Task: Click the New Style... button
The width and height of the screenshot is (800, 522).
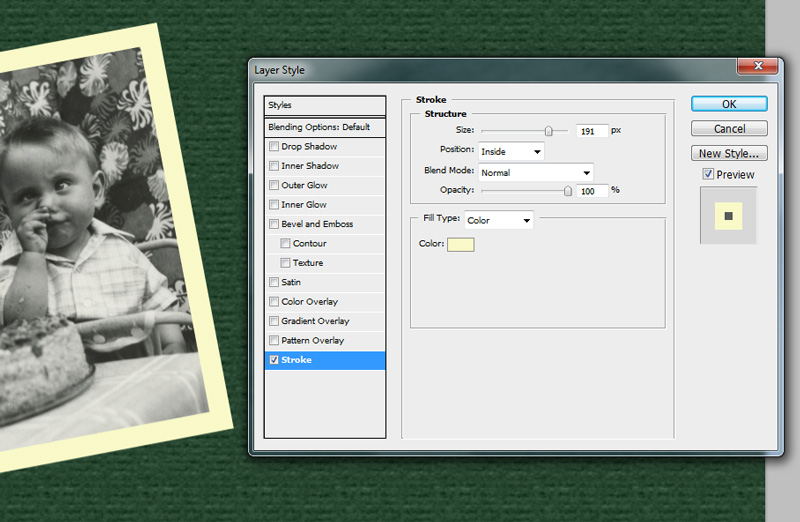Action: coord(729,153)
